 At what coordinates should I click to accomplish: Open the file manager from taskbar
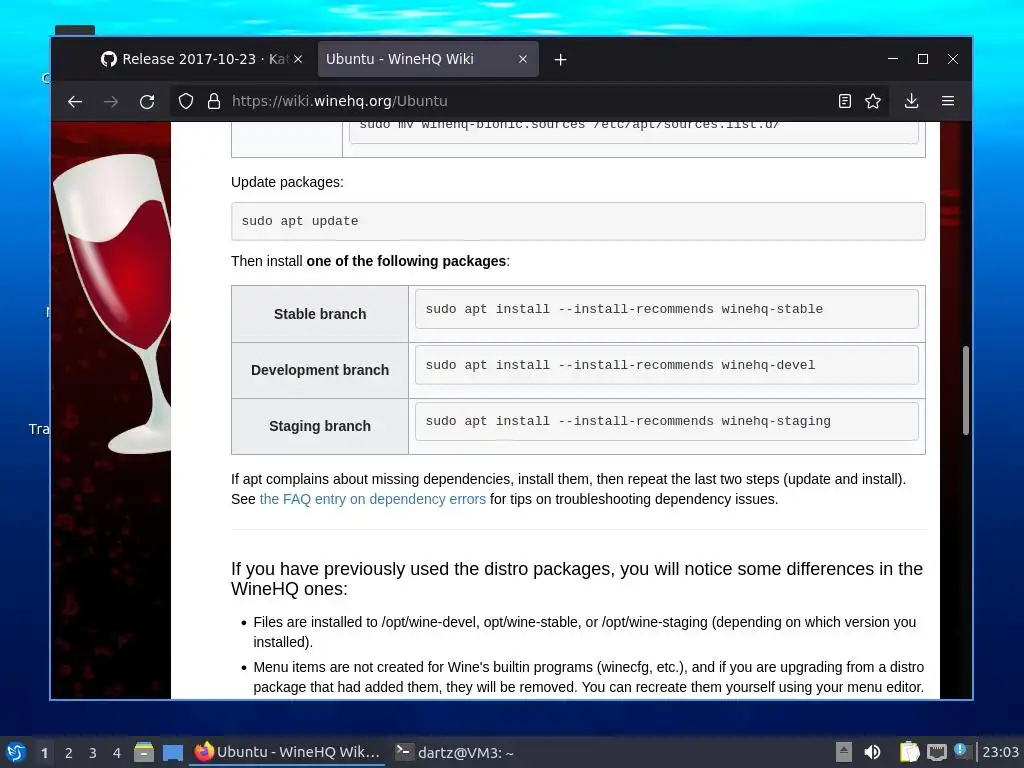pos(144,752)
